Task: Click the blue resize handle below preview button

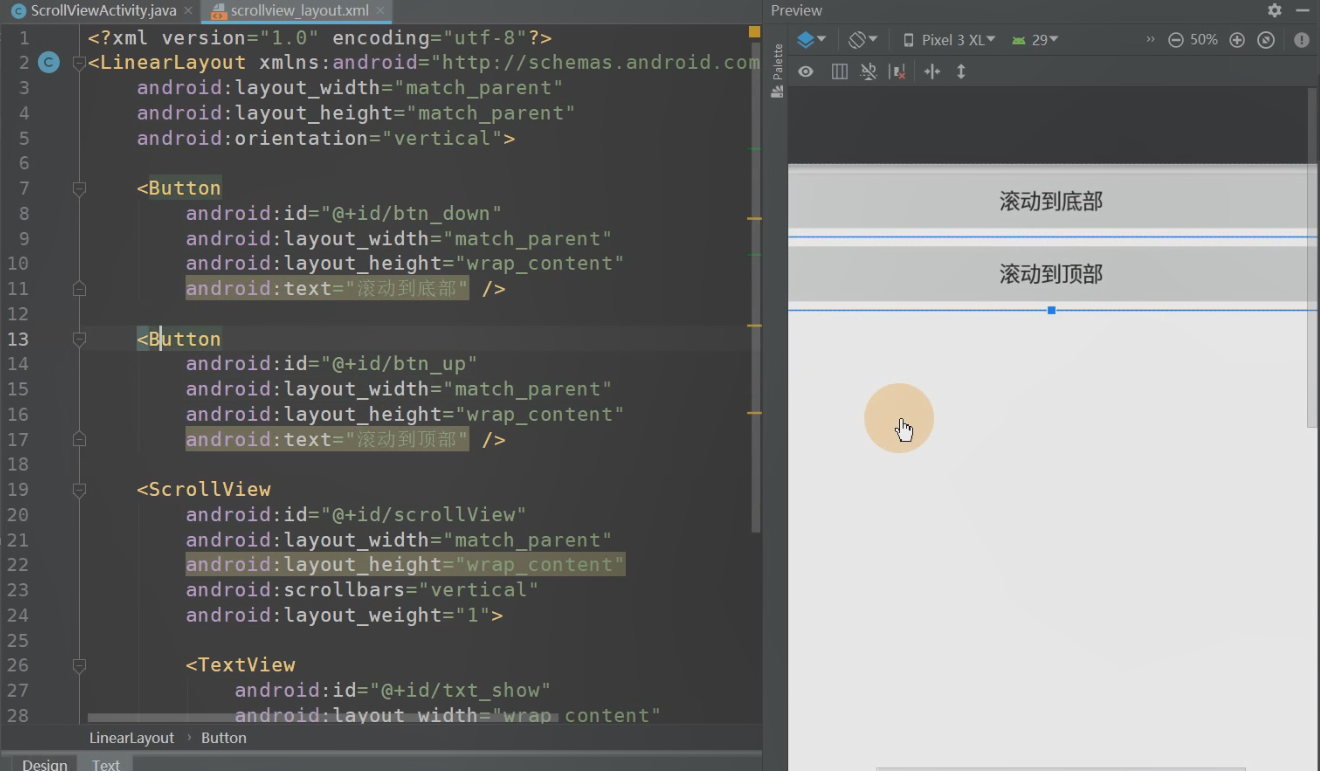Action: click(1052, 310)
